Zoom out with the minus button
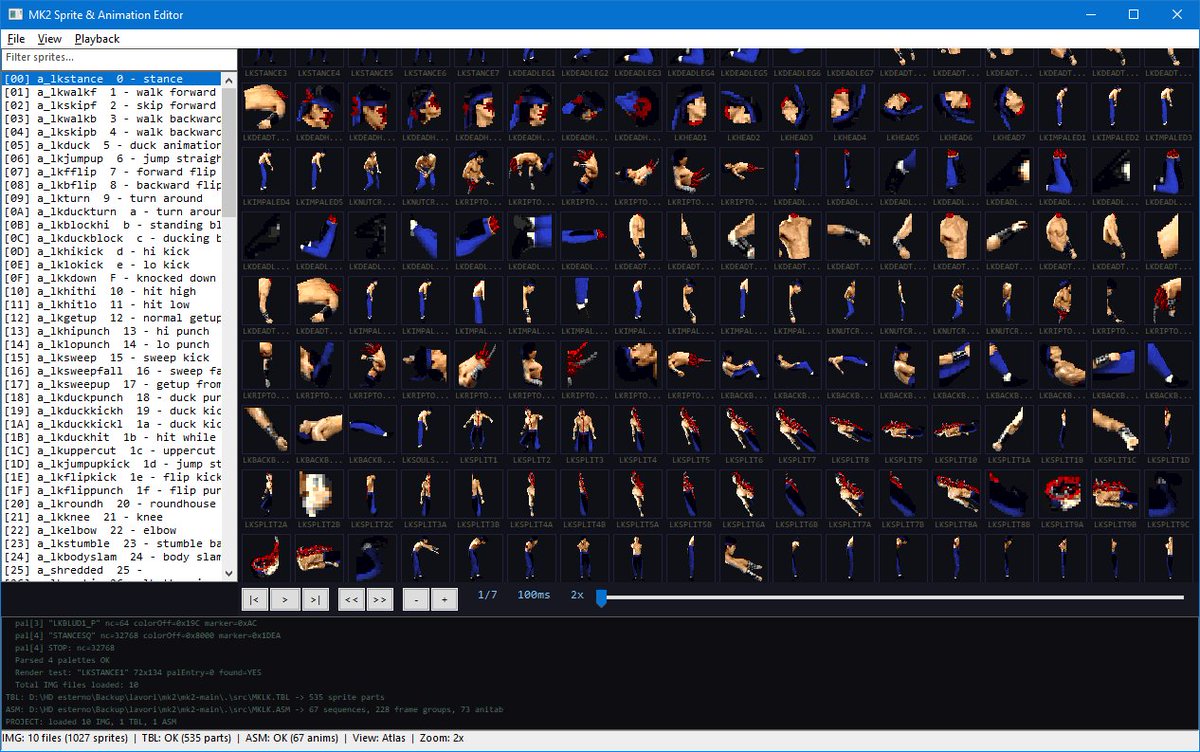 coord(415,599)
